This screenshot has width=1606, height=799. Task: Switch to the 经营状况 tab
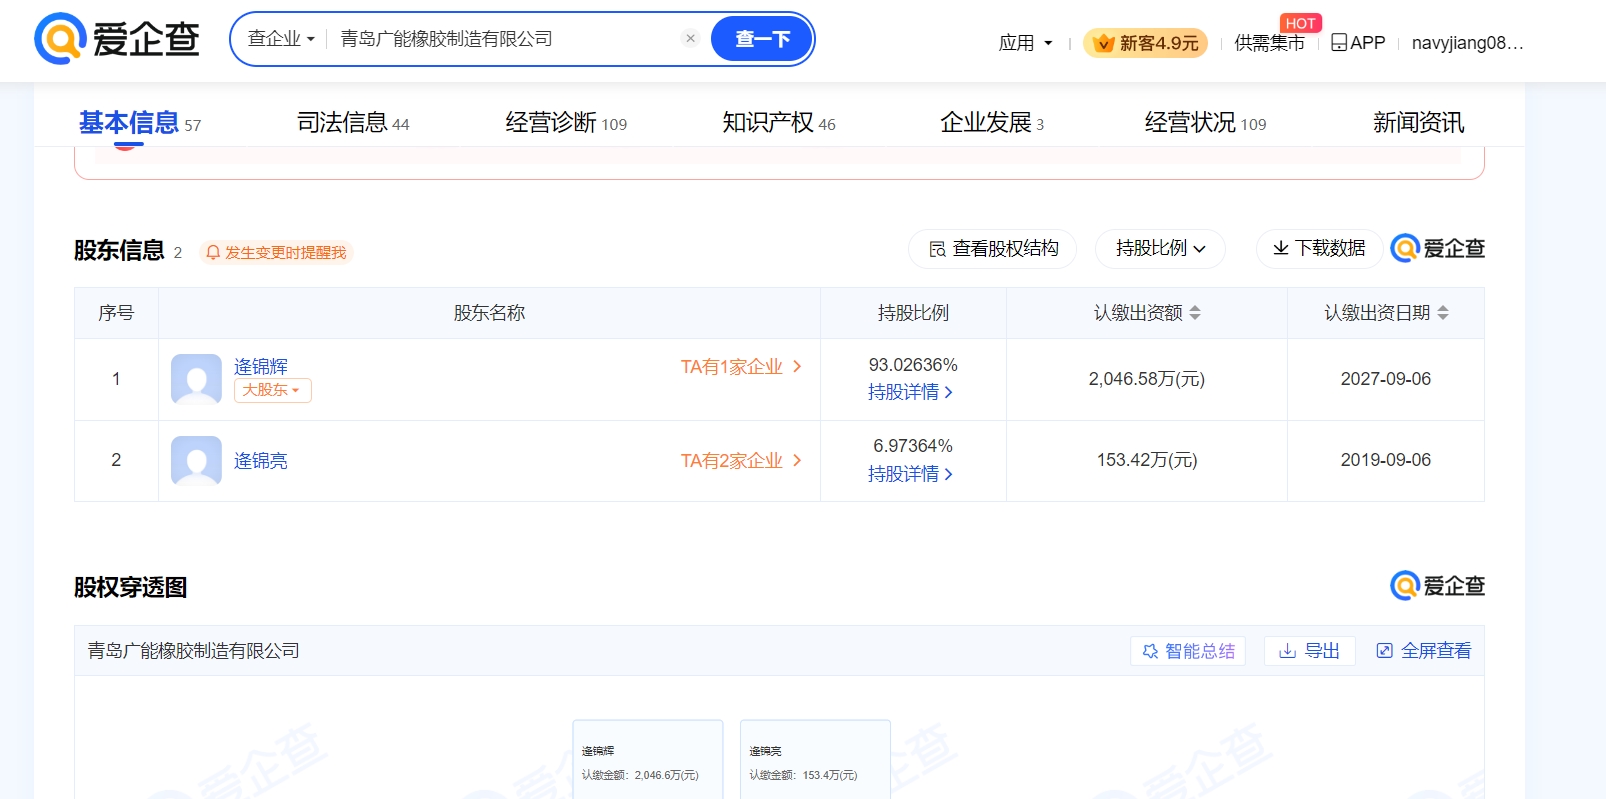[x=1205, y=123]
